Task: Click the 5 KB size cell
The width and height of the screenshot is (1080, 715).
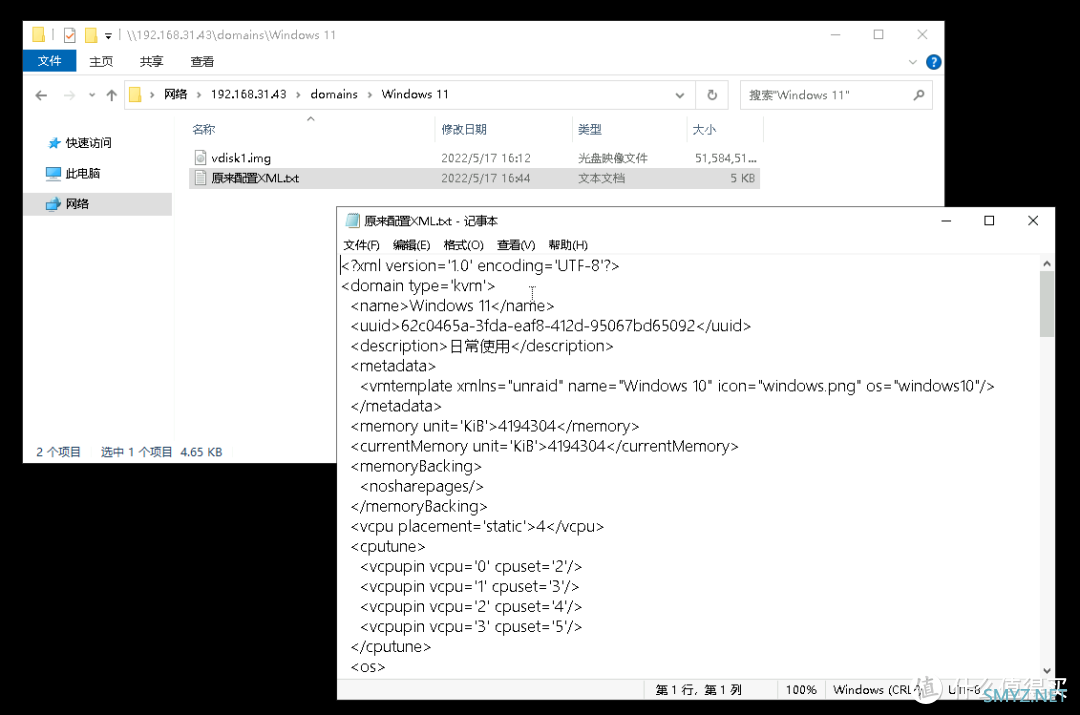Action: (742, 178)
